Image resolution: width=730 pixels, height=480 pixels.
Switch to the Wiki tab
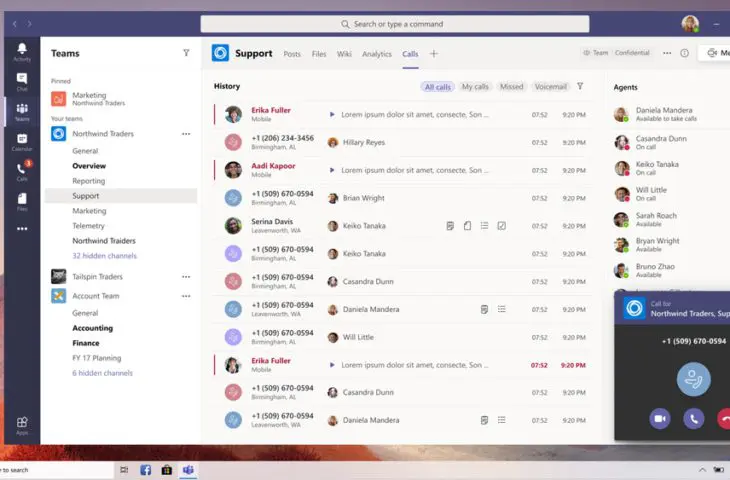tap(344, 54)
